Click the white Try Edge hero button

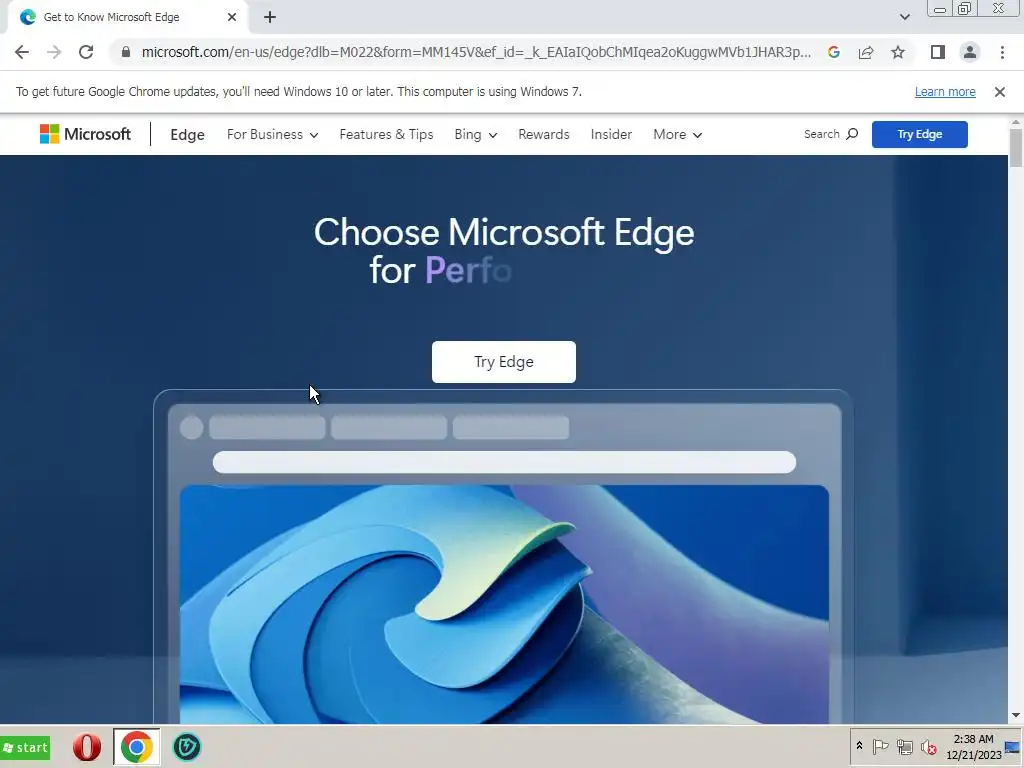point(504,362)
